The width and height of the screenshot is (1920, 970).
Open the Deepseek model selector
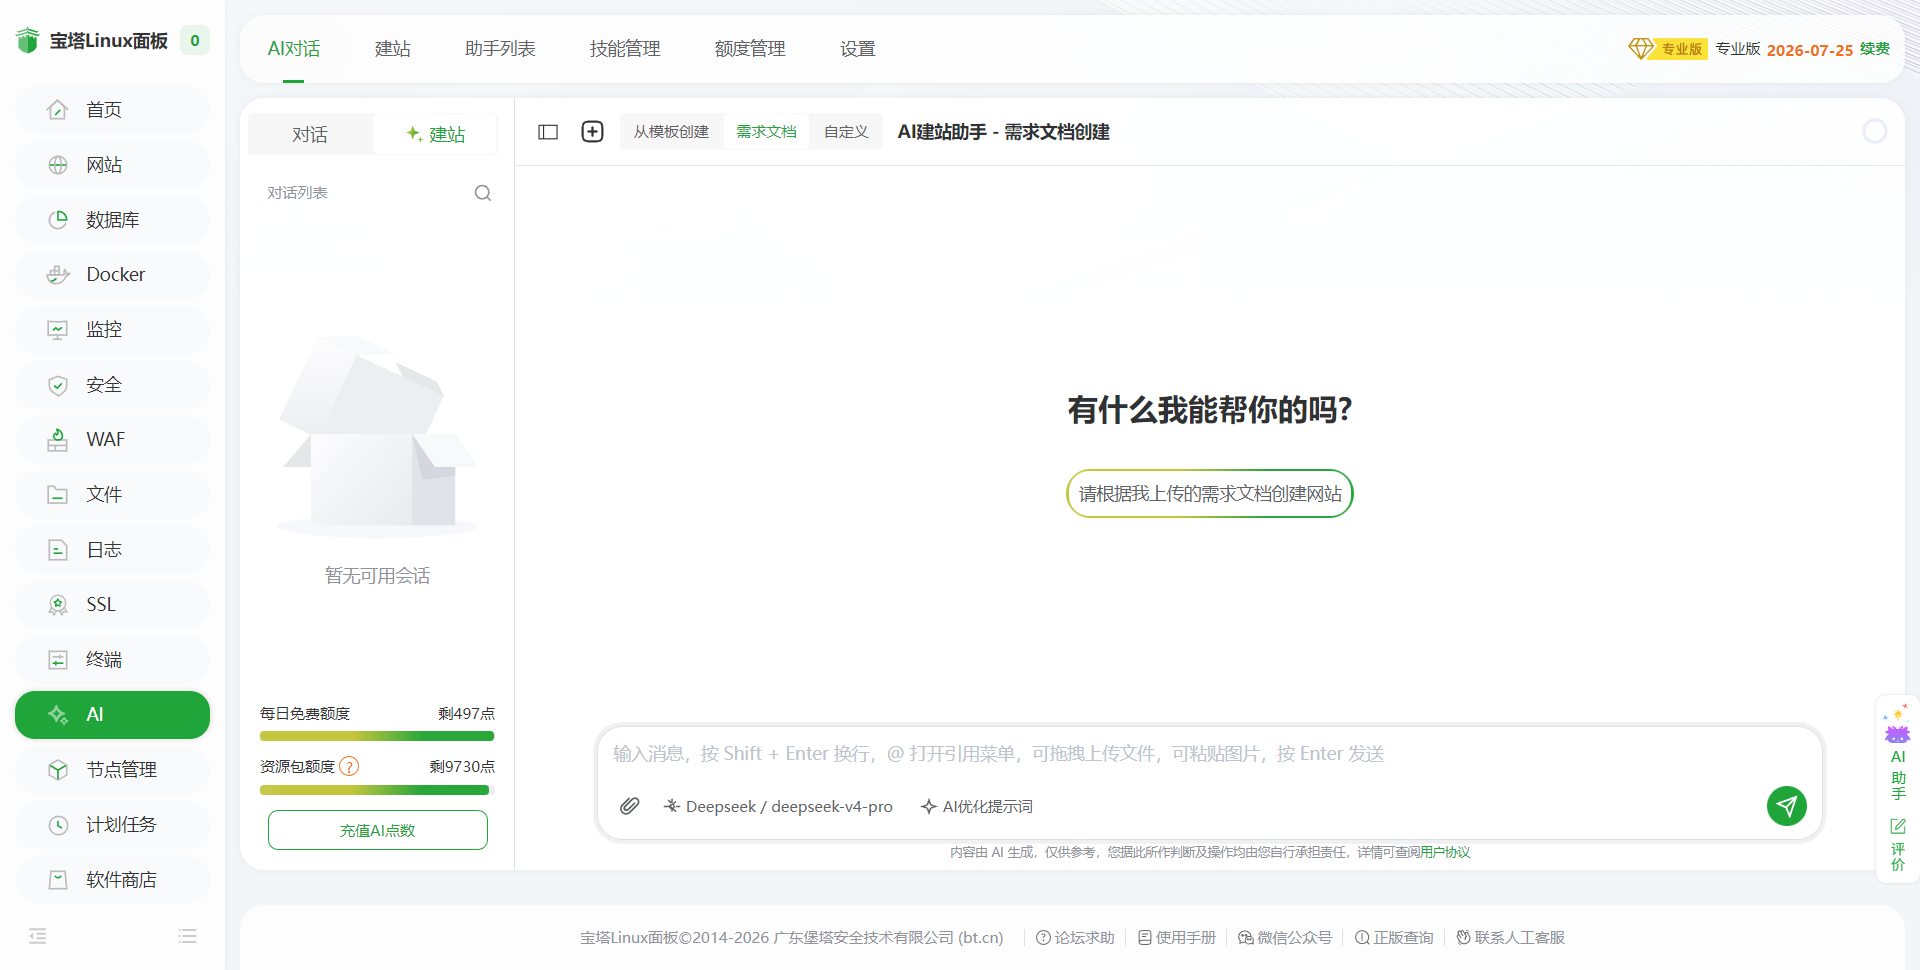coord(778,806)
